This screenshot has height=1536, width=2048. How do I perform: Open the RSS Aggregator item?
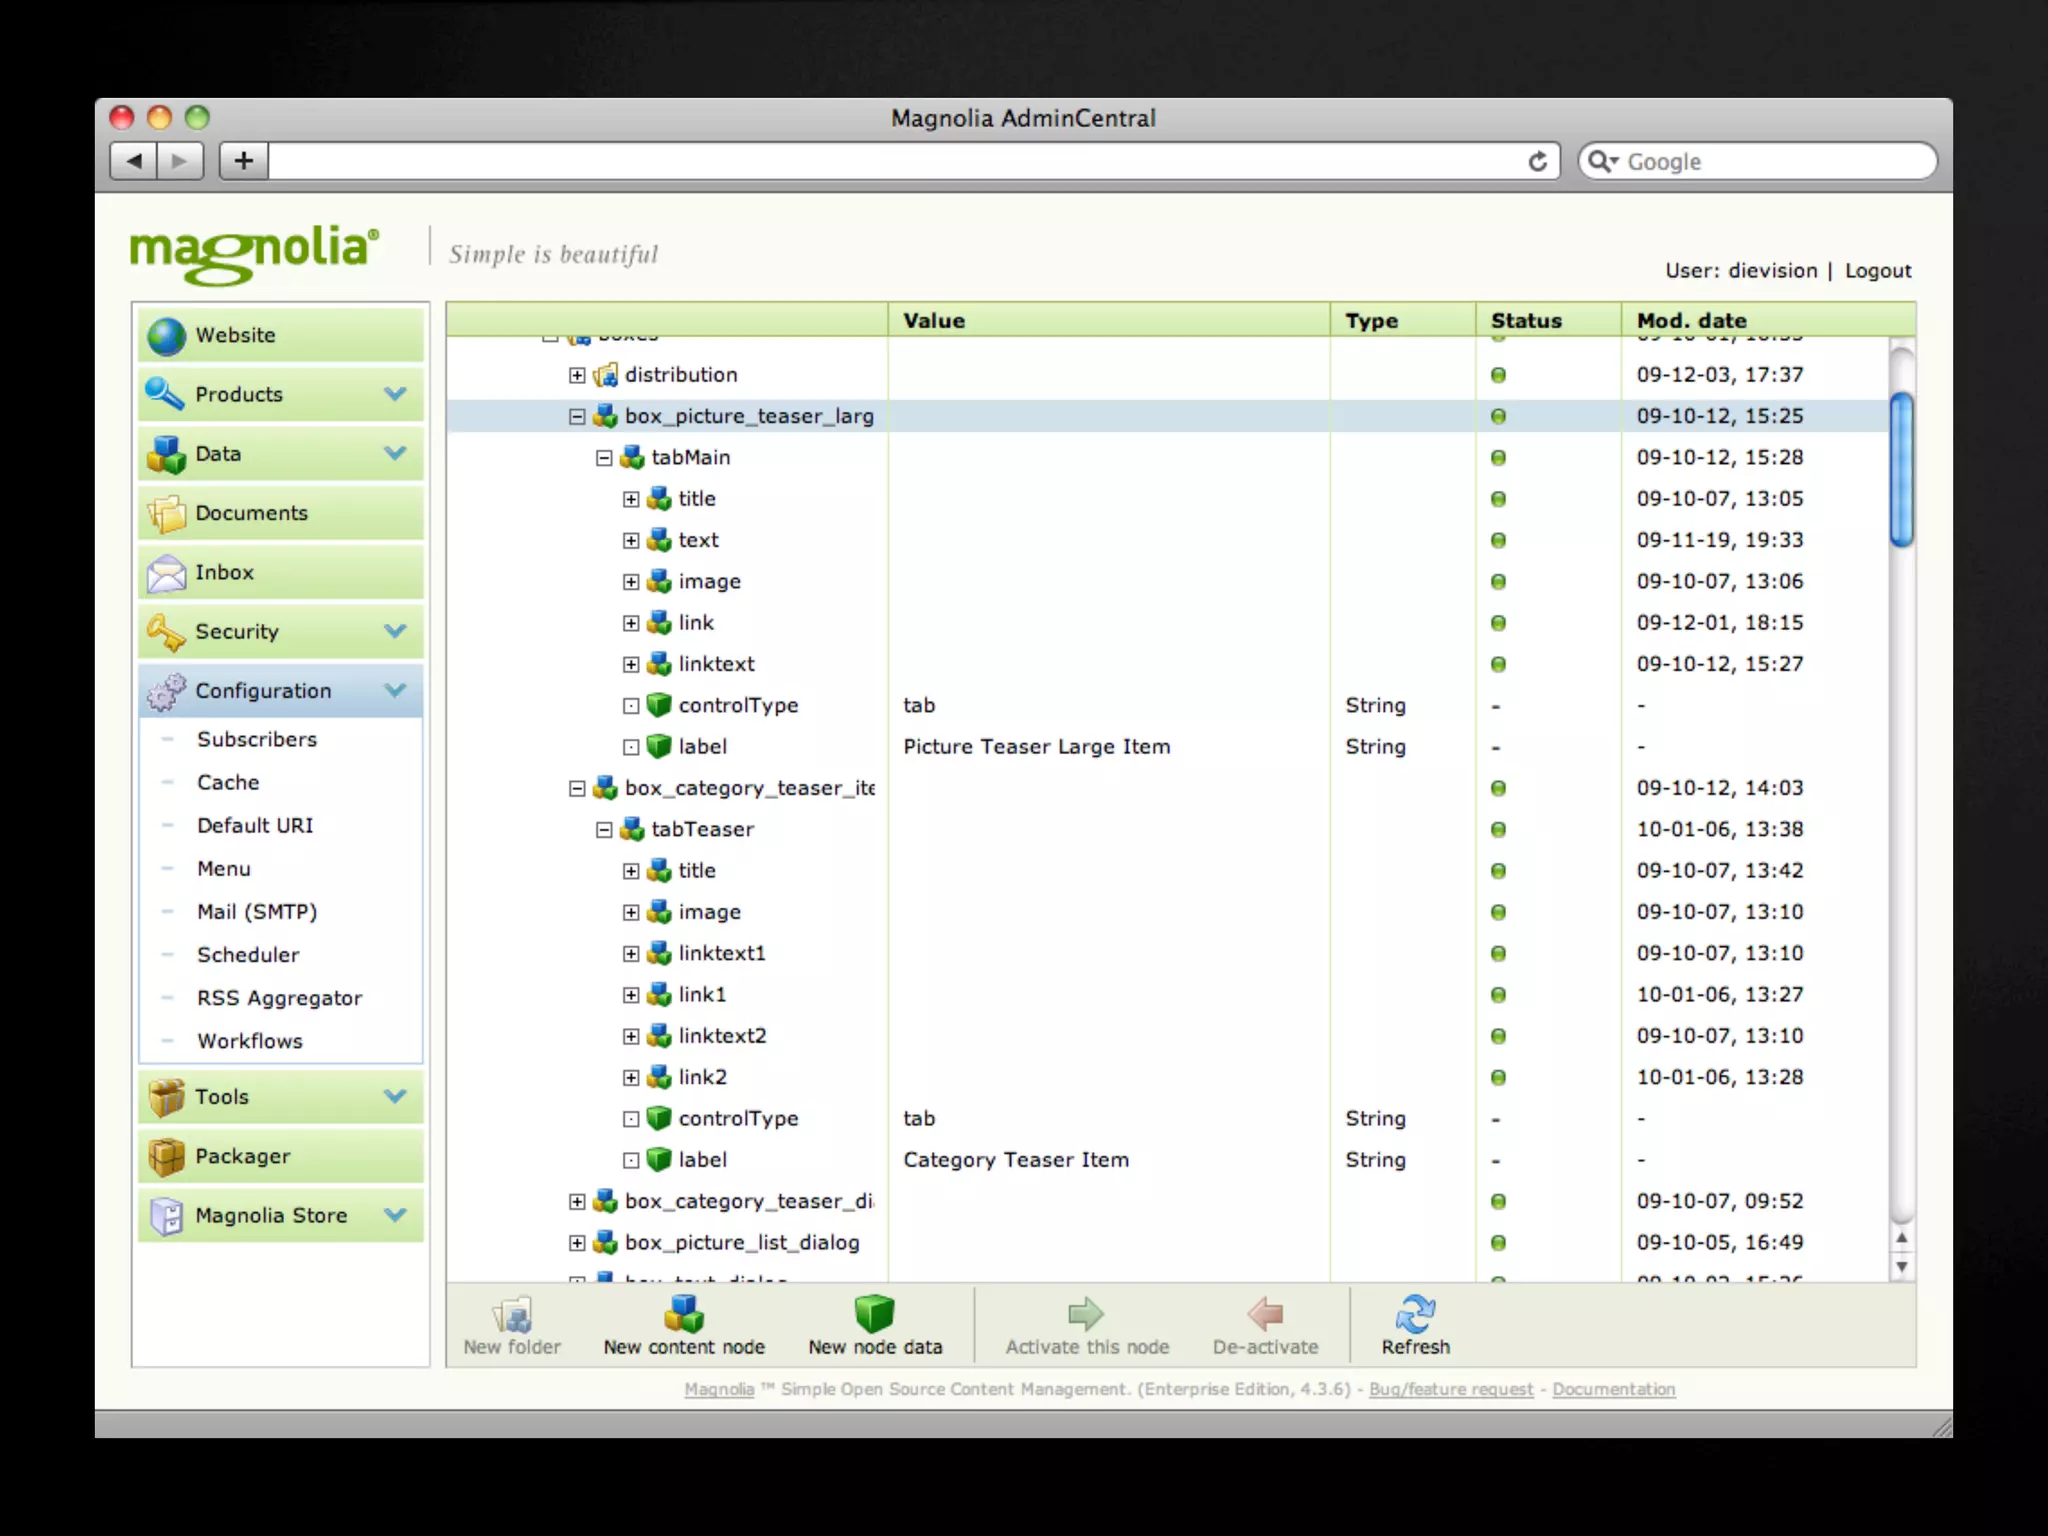[x=280, y=998]
